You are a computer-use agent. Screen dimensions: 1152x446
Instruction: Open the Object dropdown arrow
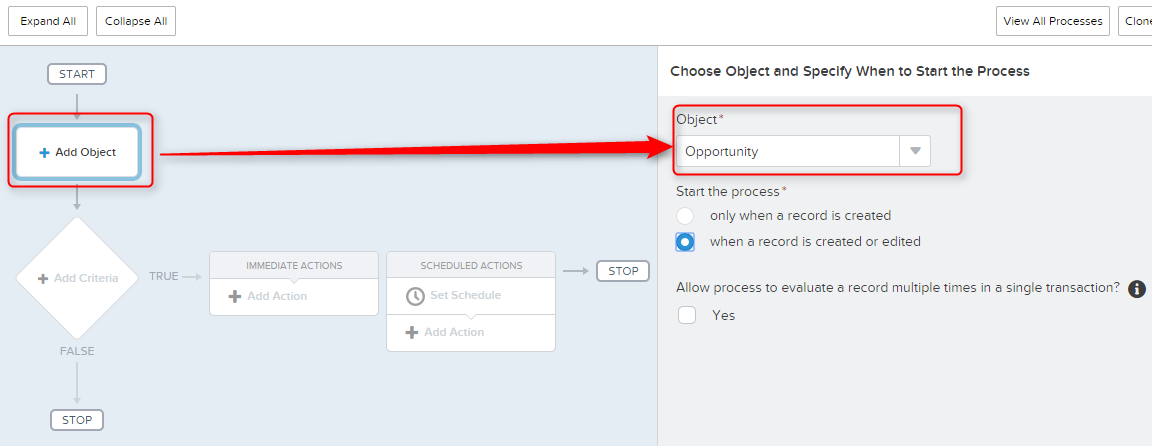[915, 151]
